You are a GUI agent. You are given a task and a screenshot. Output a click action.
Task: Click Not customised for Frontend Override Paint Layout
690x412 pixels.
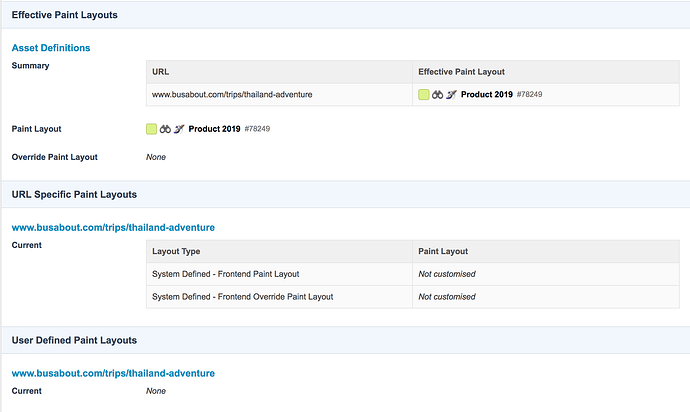pyautogui.click(x=446, y=297)
